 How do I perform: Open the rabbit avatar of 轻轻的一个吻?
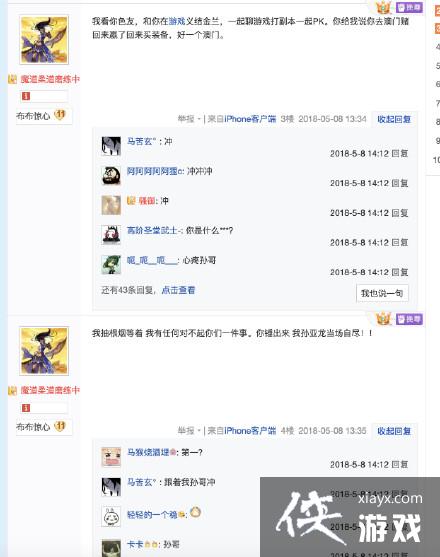[x=111, y=516]
